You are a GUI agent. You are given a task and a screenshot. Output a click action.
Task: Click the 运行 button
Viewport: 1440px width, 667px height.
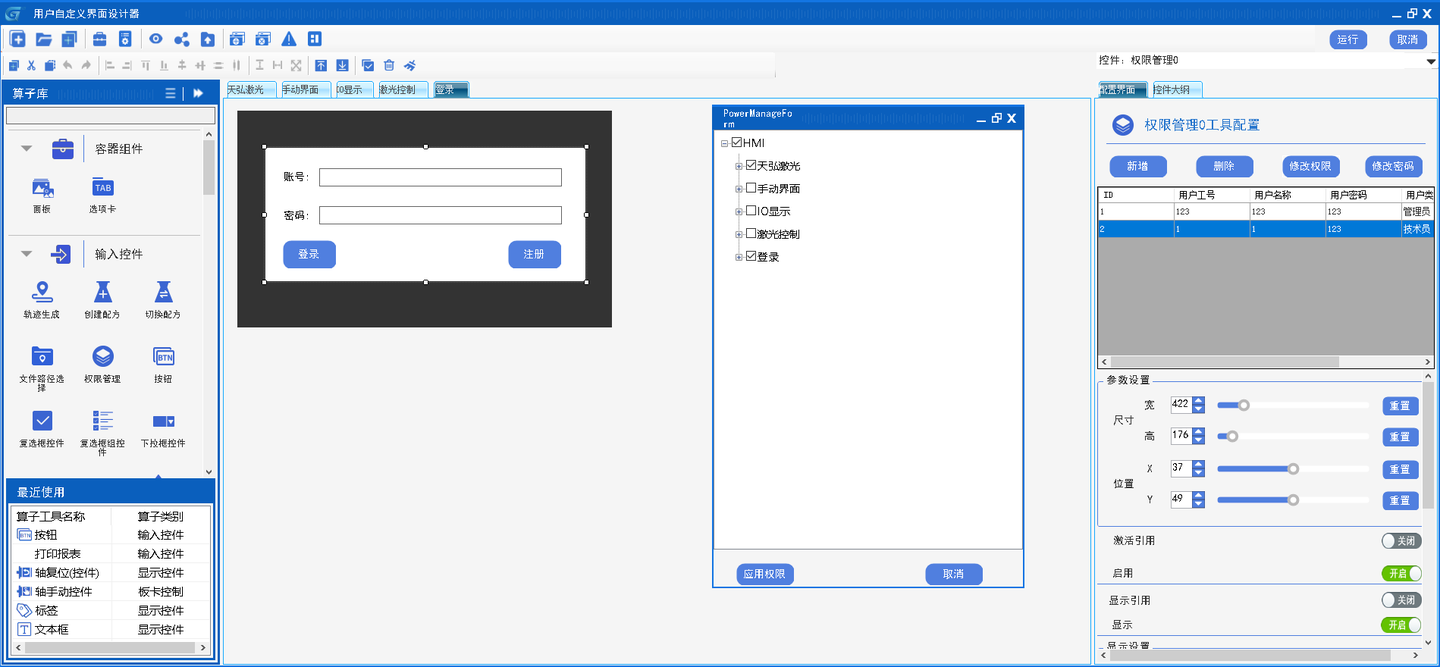[x=1348, y=39]
